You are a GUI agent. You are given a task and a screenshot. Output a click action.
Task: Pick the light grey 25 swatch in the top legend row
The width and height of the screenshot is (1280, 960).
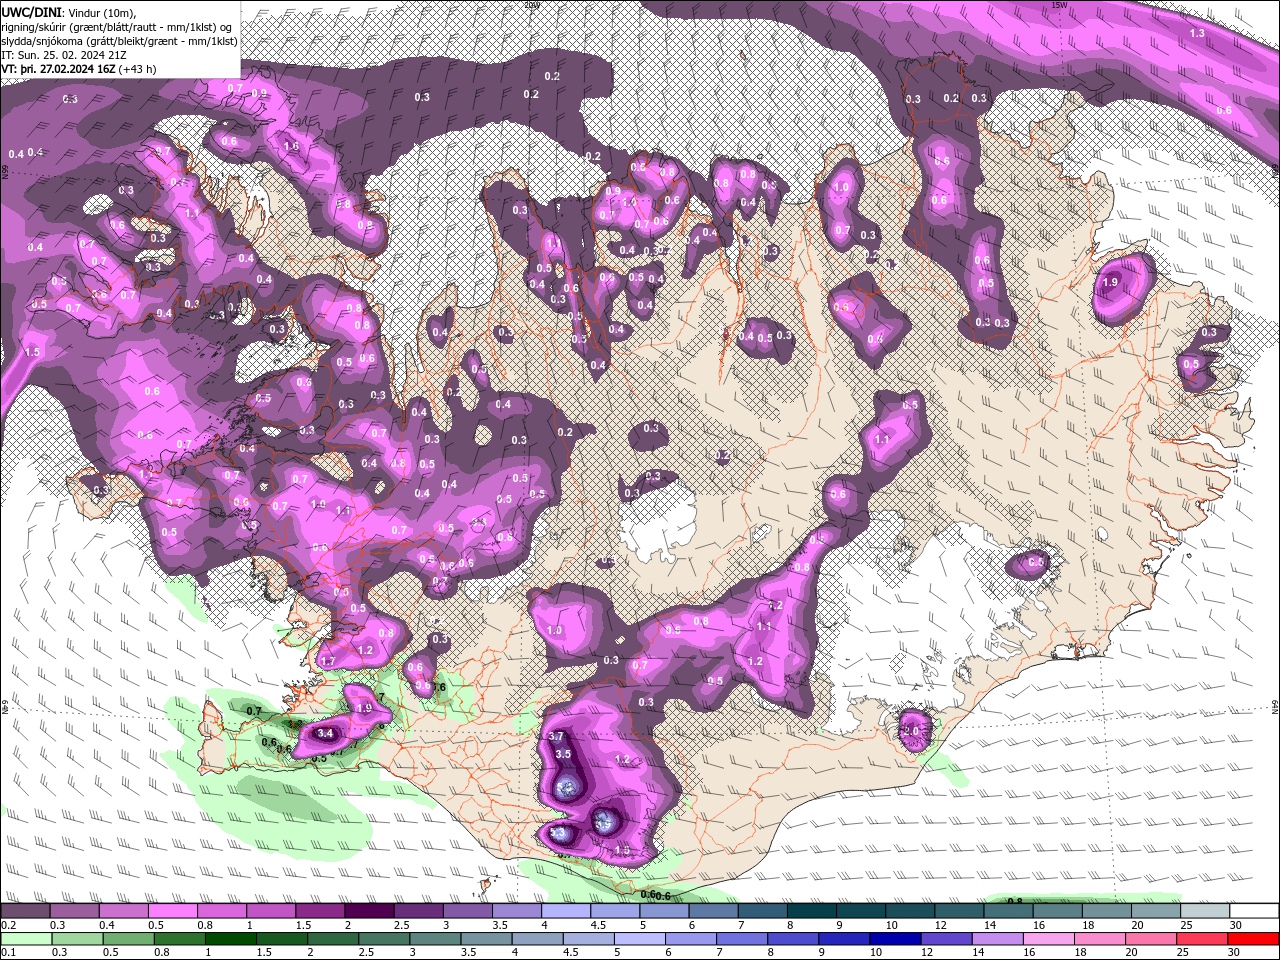(1205, 911)
